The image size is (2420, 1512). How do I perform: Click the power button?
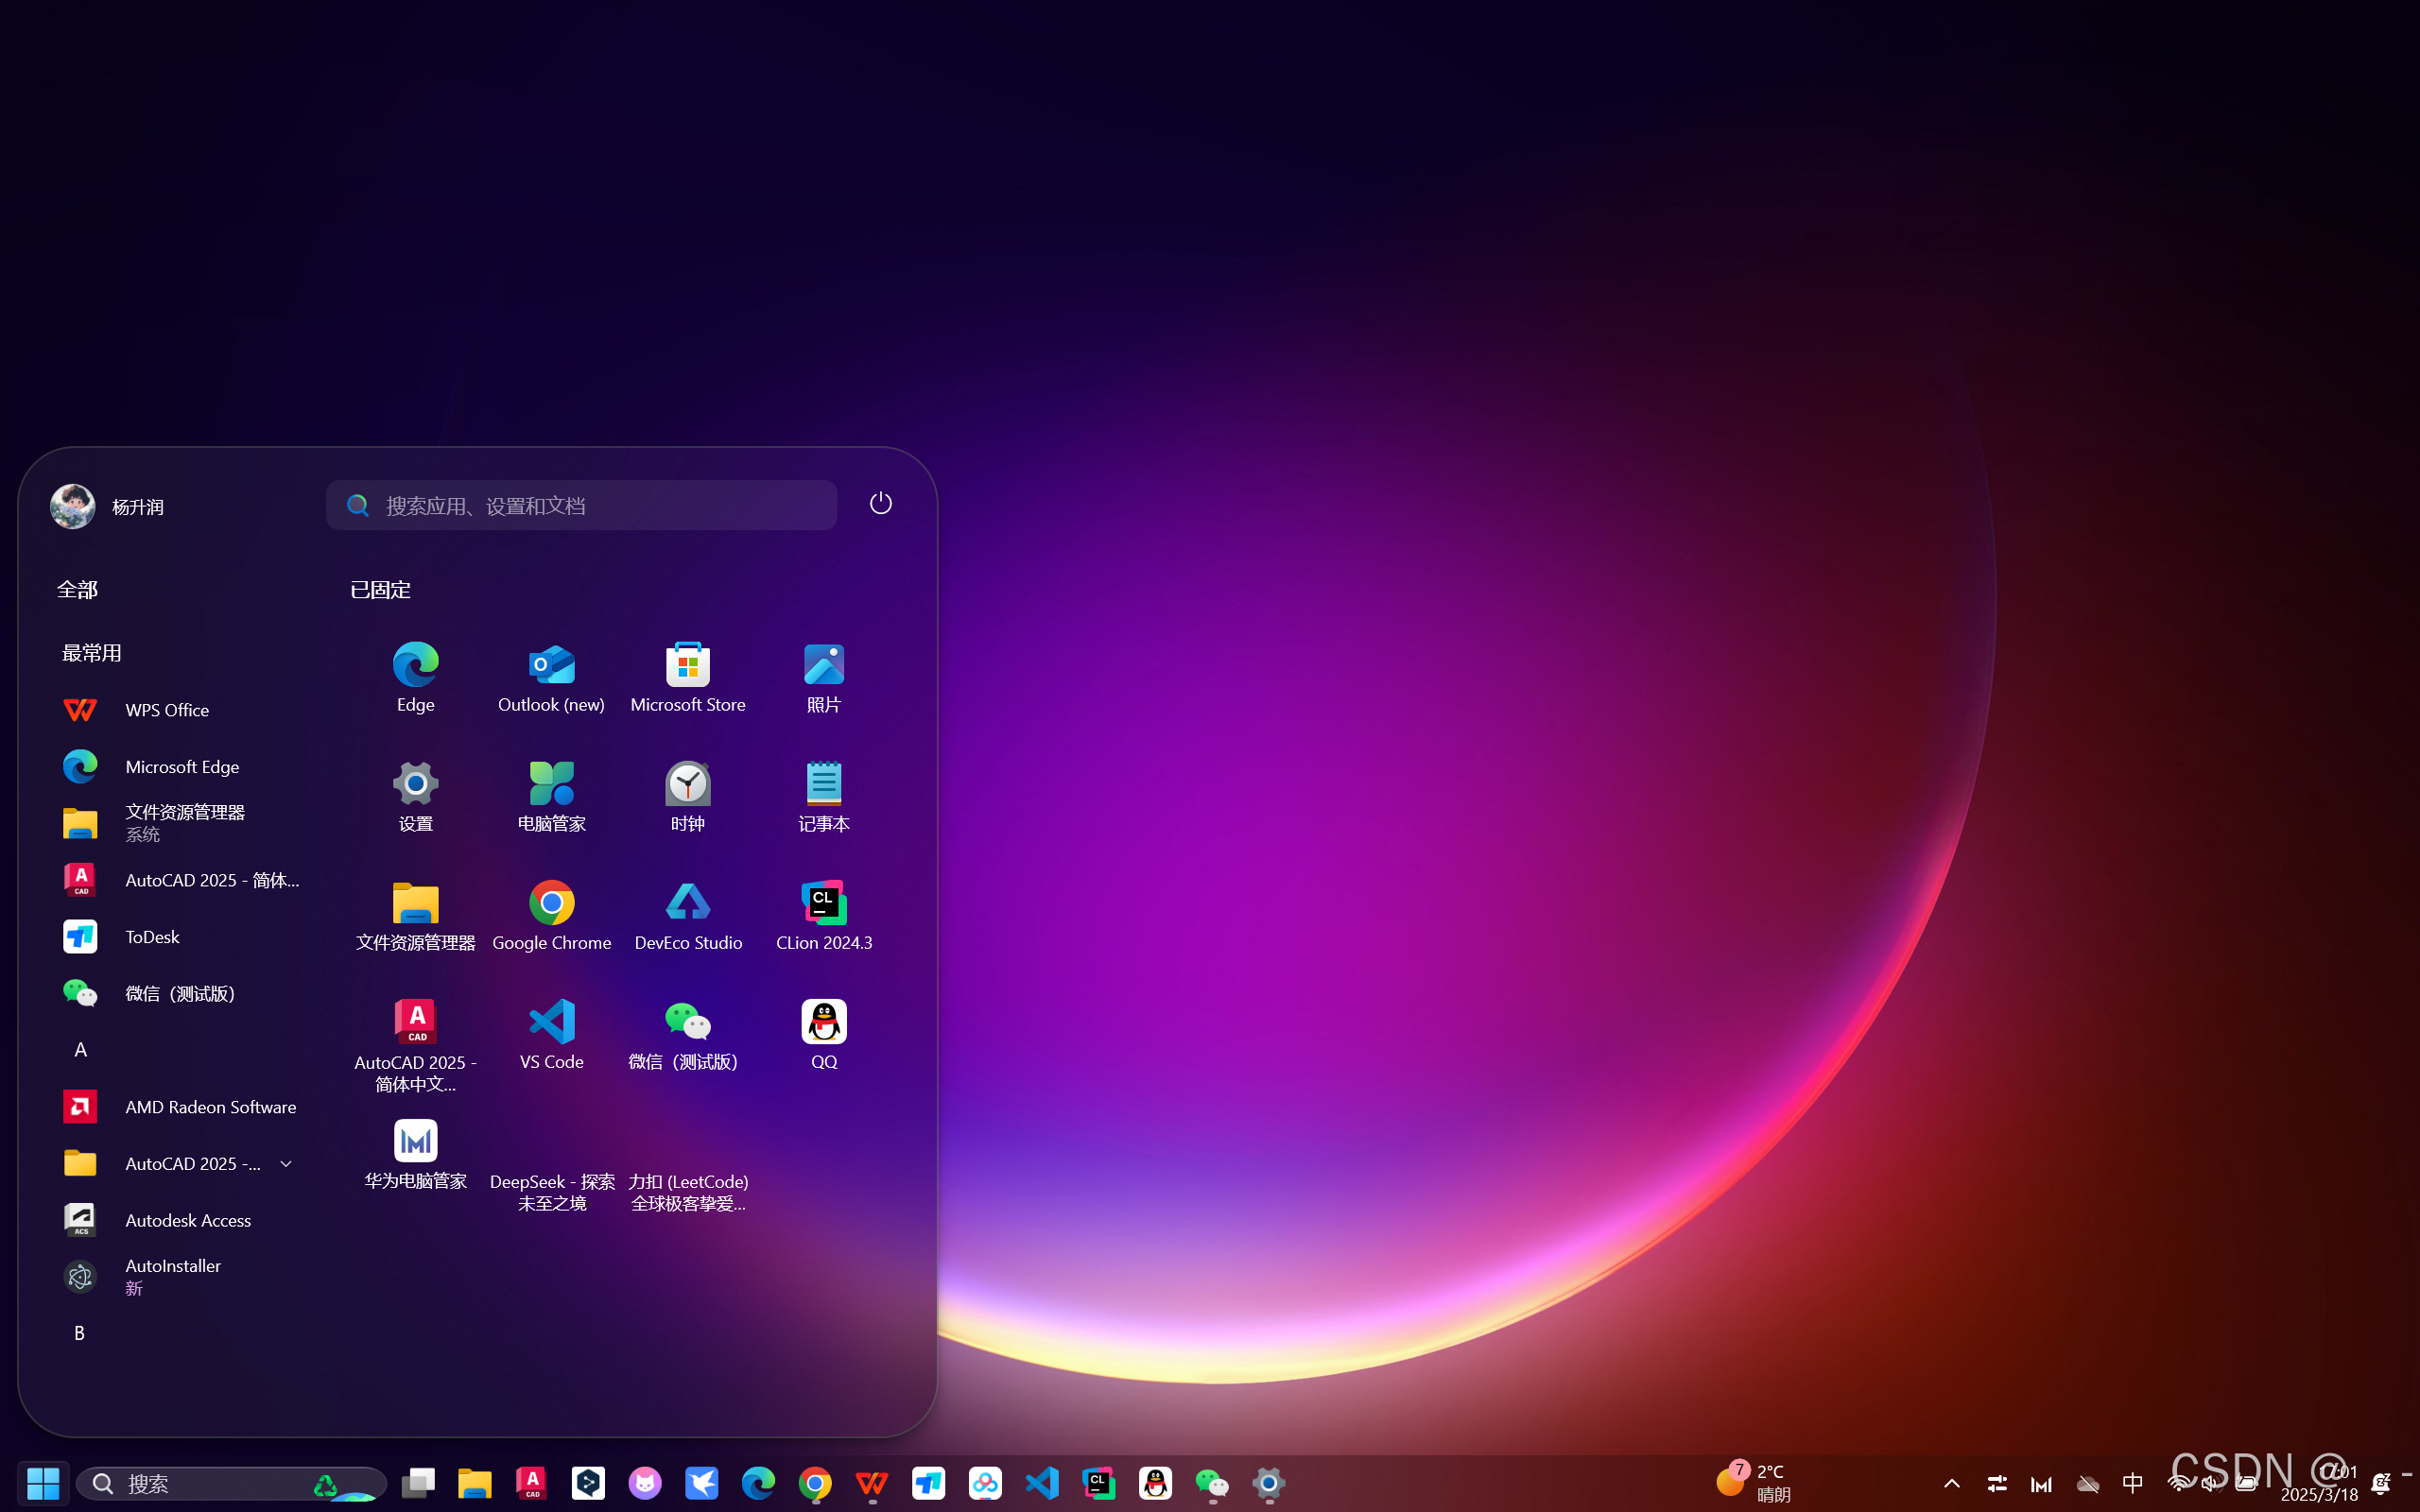(x=879, y=504)
